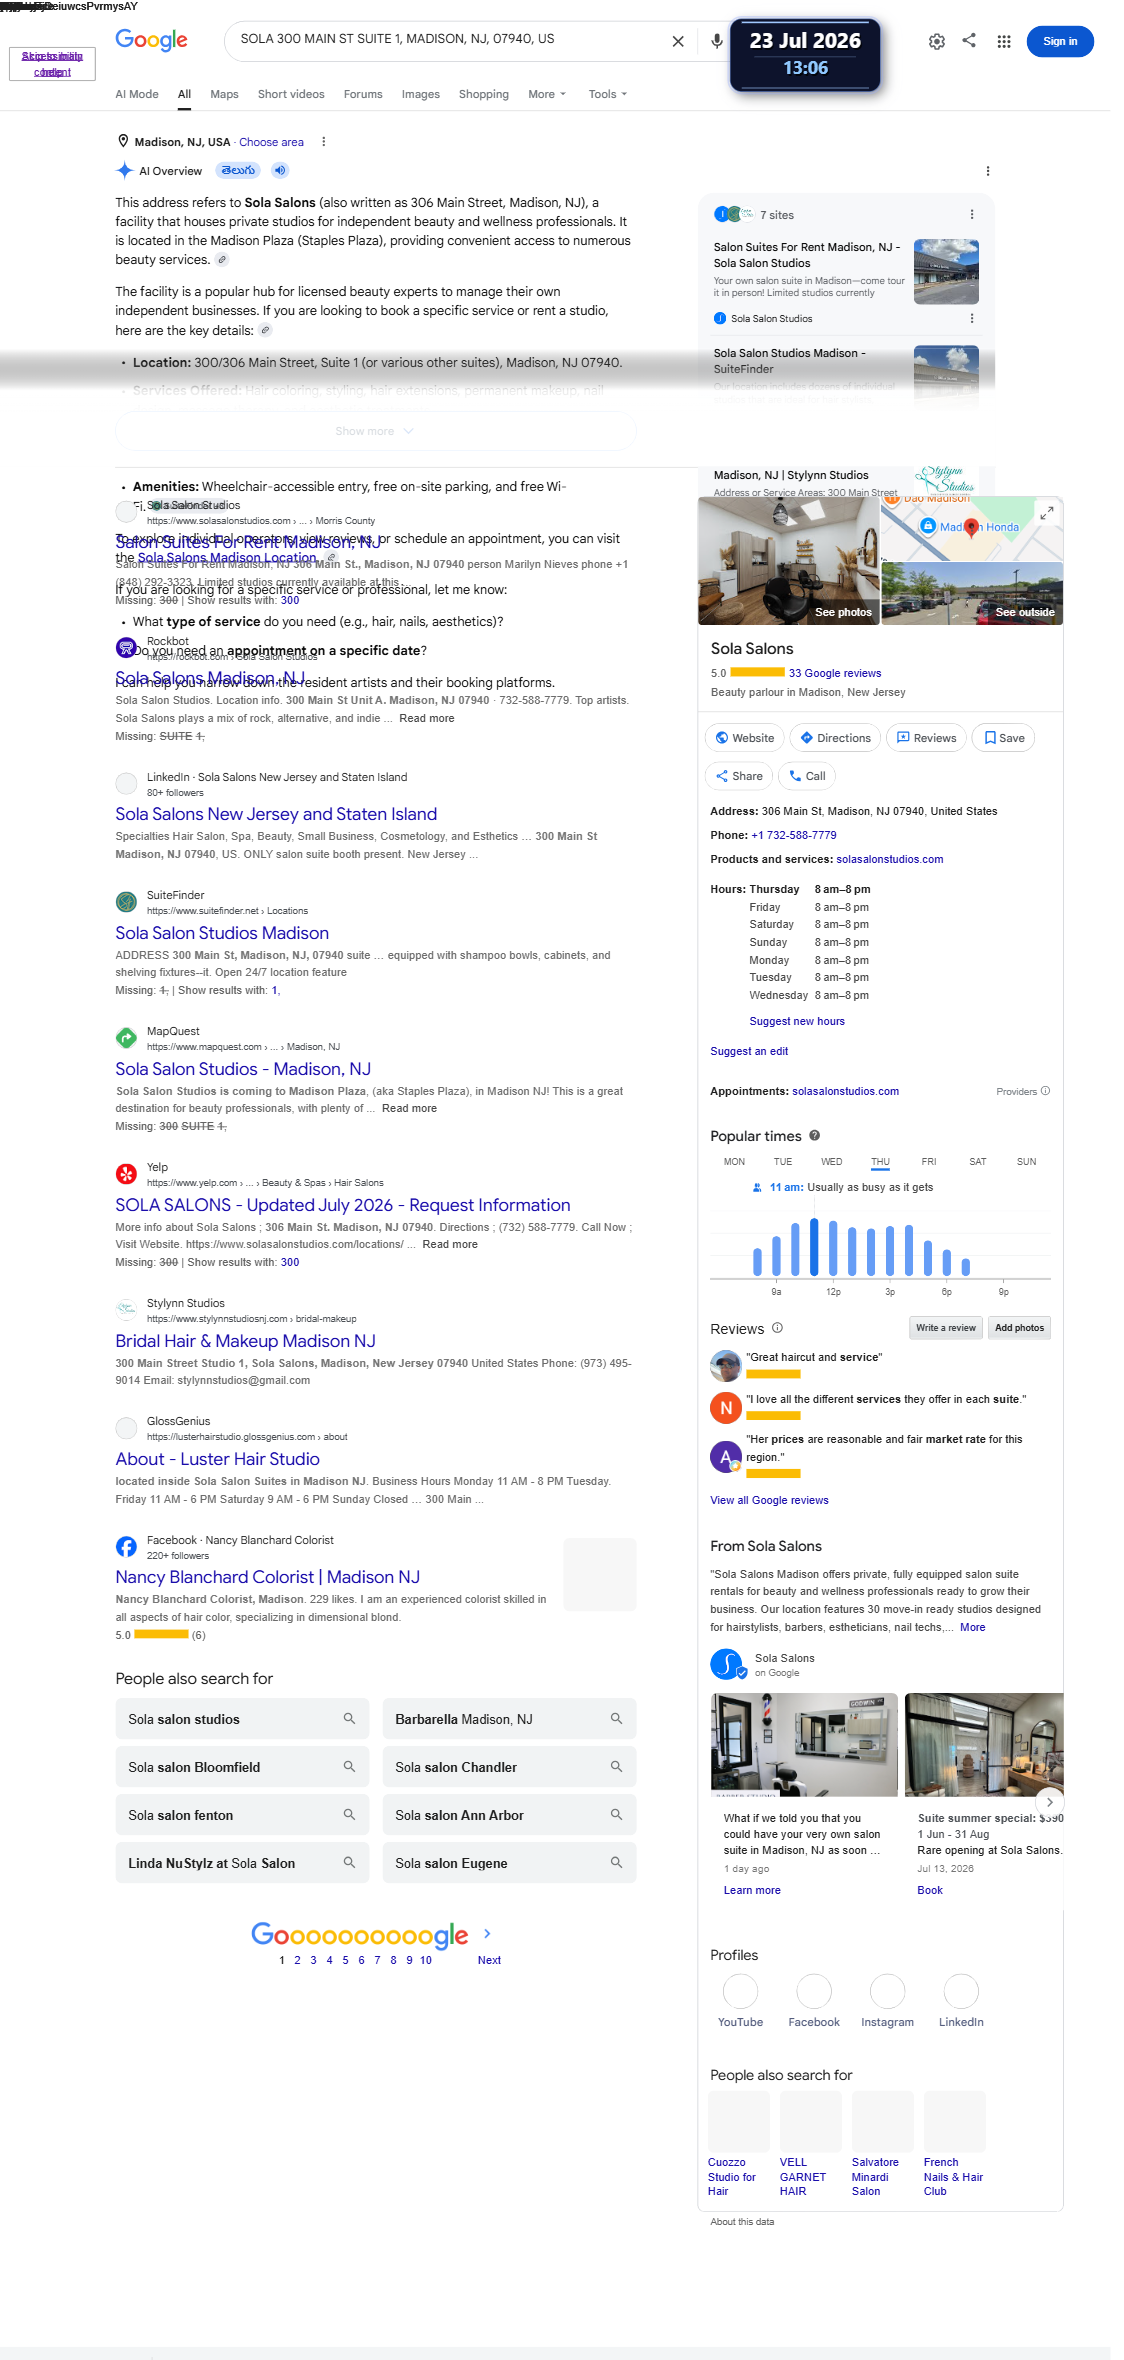Open the Tools dropdown
This screenshot has height=2360, width=1124.
(608, 94)
